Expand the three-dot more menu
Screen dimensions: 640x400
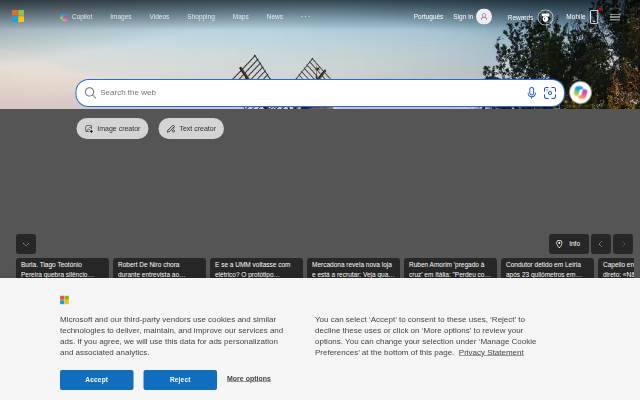point(305,17)
